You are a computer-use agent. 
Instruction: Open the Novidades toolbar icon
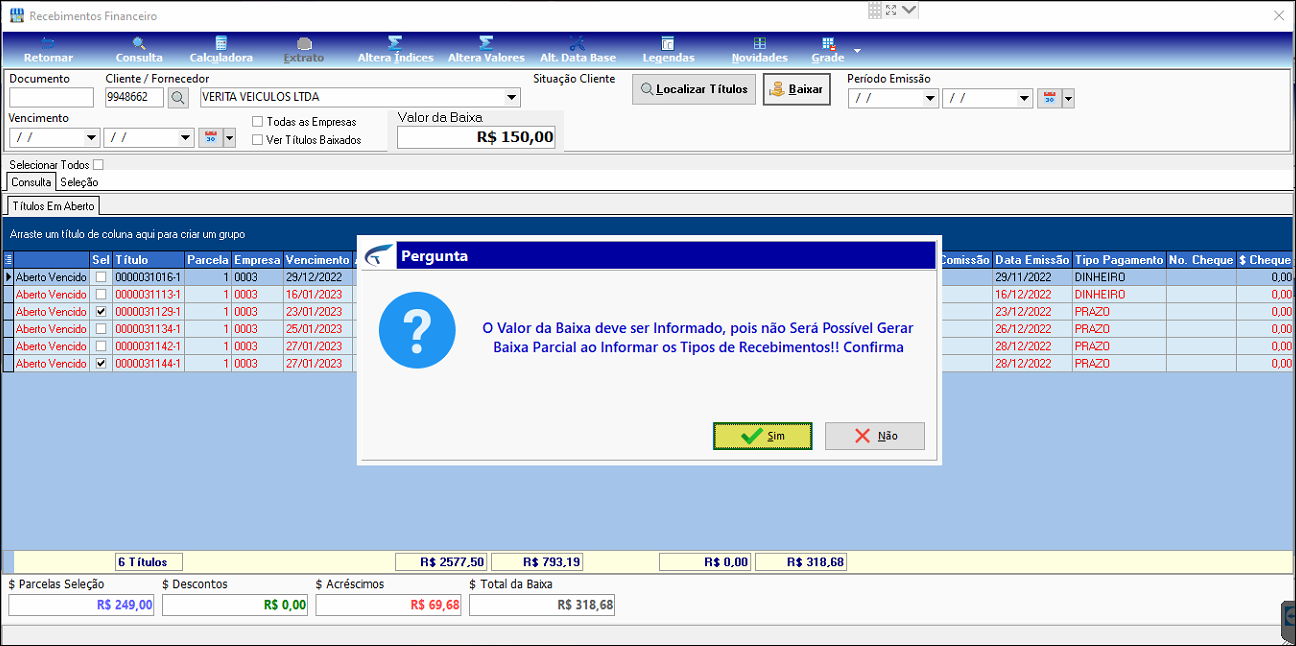pyautogui.click(x=759, y=44)
